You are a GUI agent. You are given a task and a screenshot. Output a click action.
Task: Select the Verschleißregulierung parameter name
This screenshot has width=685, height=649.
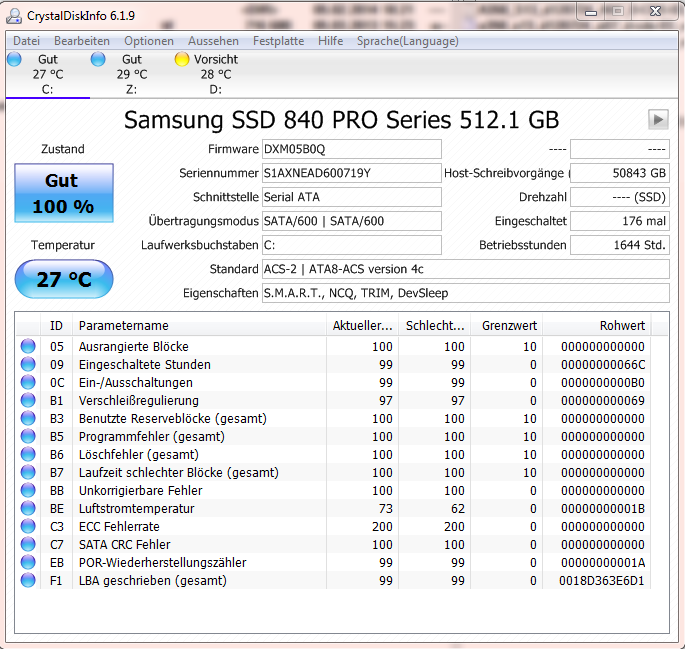(138, 400)
